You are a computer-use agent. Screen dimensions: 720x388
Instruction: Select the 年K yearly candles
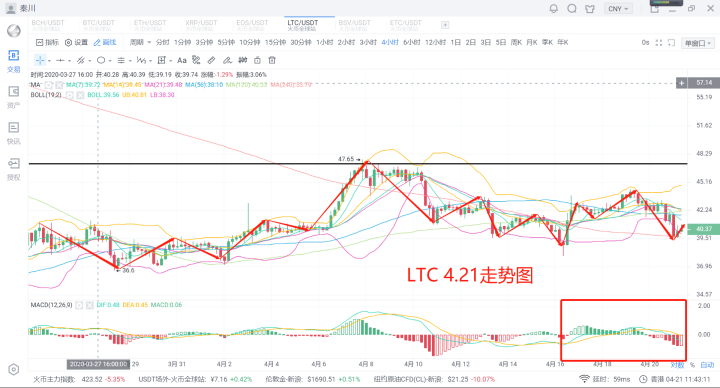(x=562, y=42)
